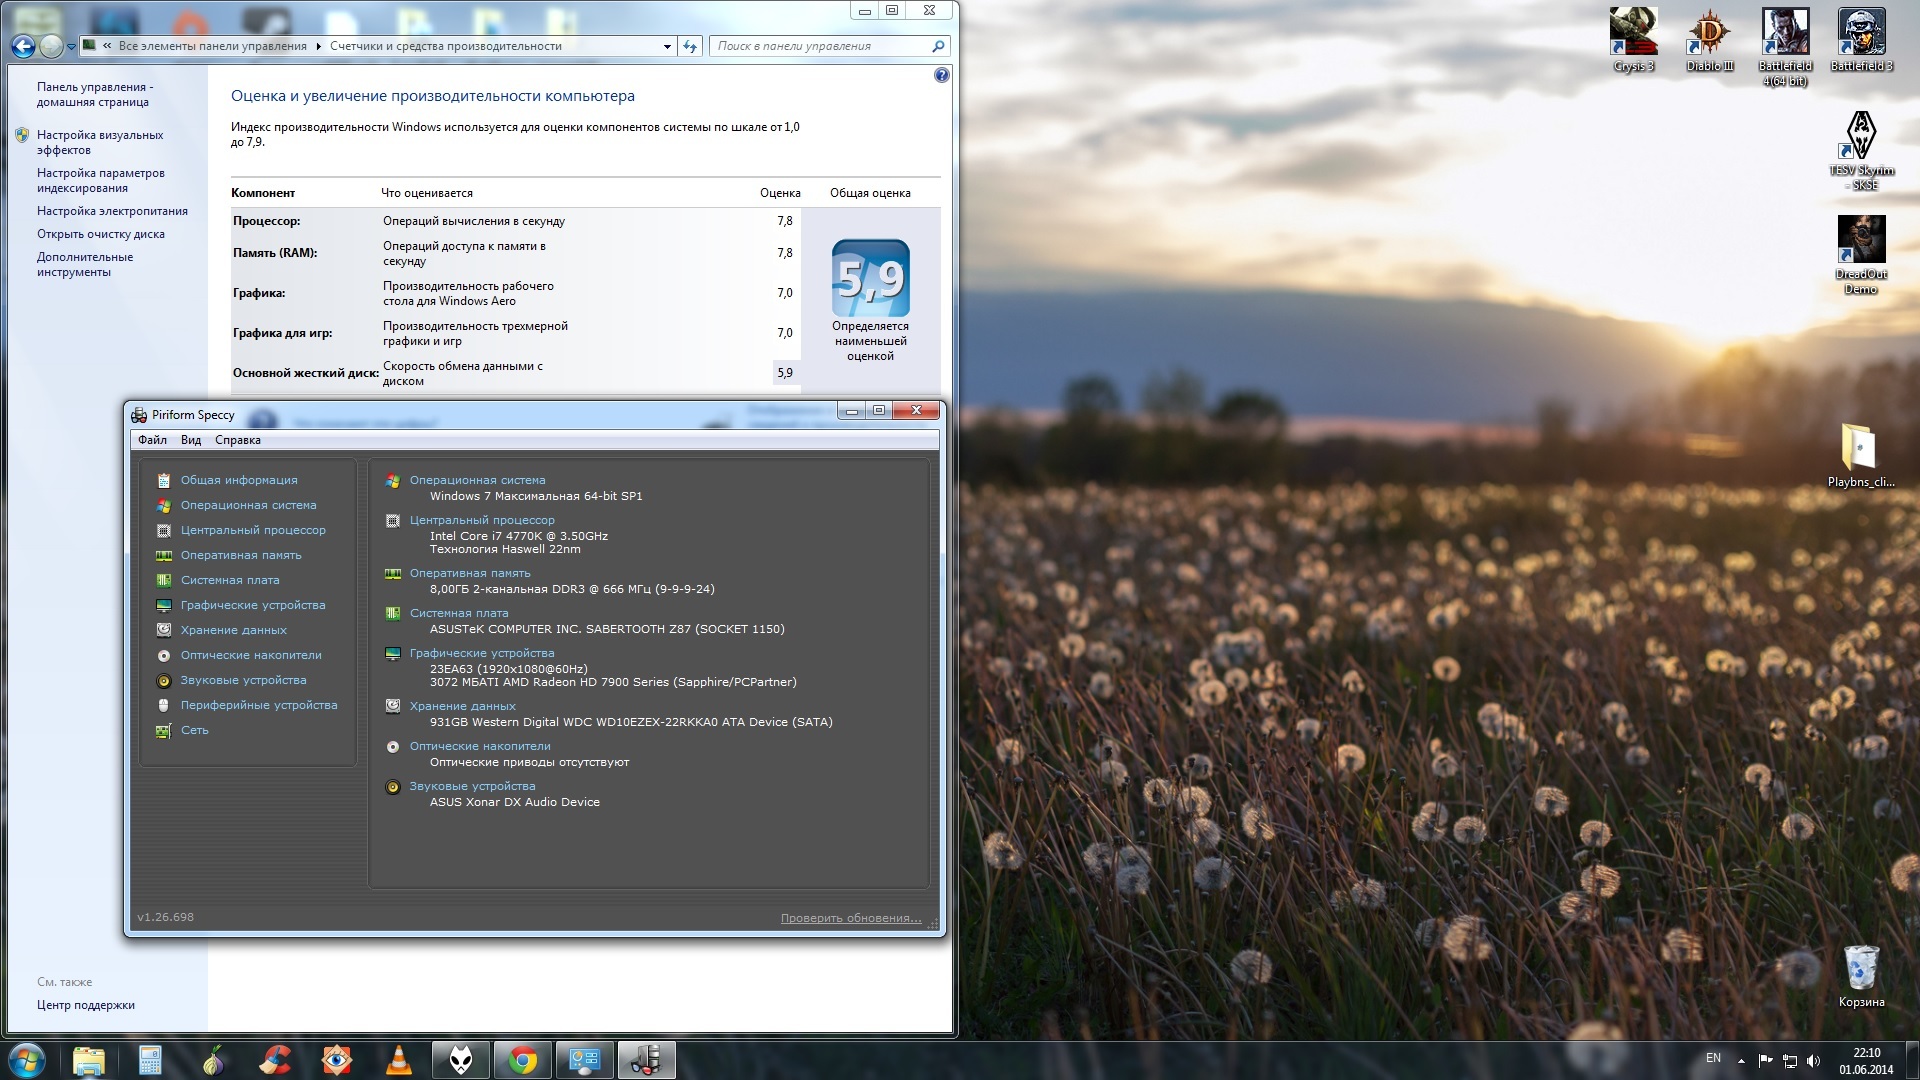This screenshot has width=1920, height=1080.
Task: Open the Файл menu in Speccy
Action: pyautogui.click(x=152, y=440)
